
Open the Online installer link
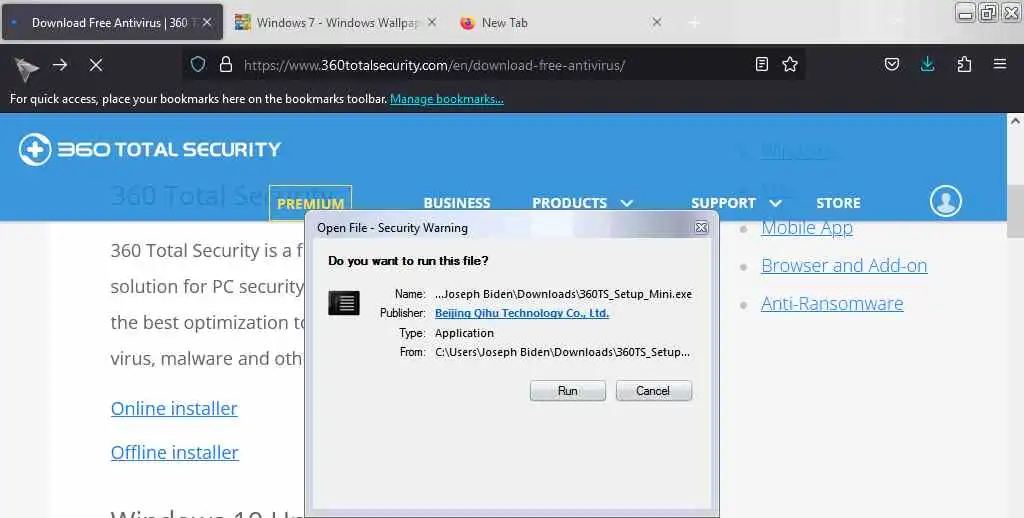[174, 408]
